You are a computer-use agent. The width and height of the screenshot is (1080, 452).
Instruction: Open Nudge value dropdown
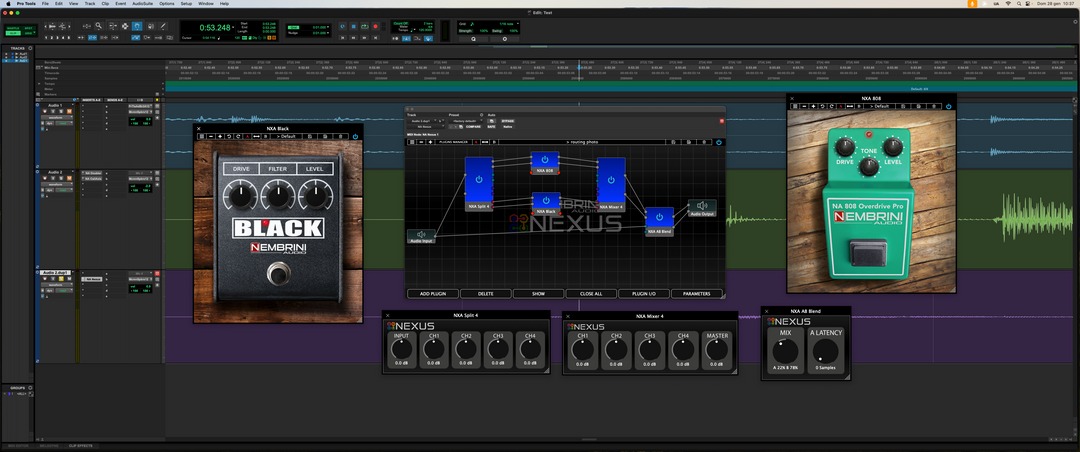[x=320, y=32]
